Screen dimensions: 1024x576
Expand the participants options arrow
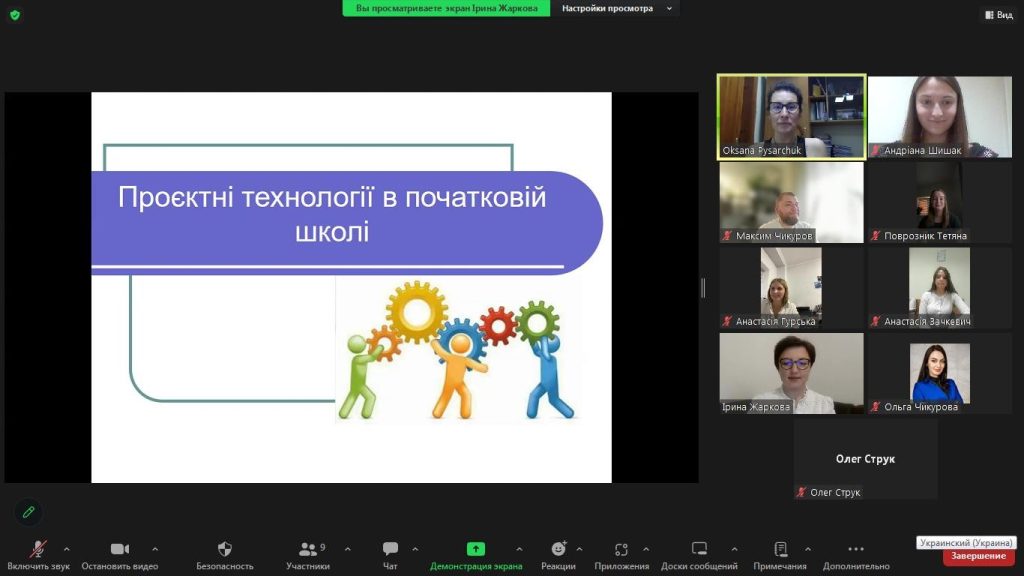coord(347,549)
